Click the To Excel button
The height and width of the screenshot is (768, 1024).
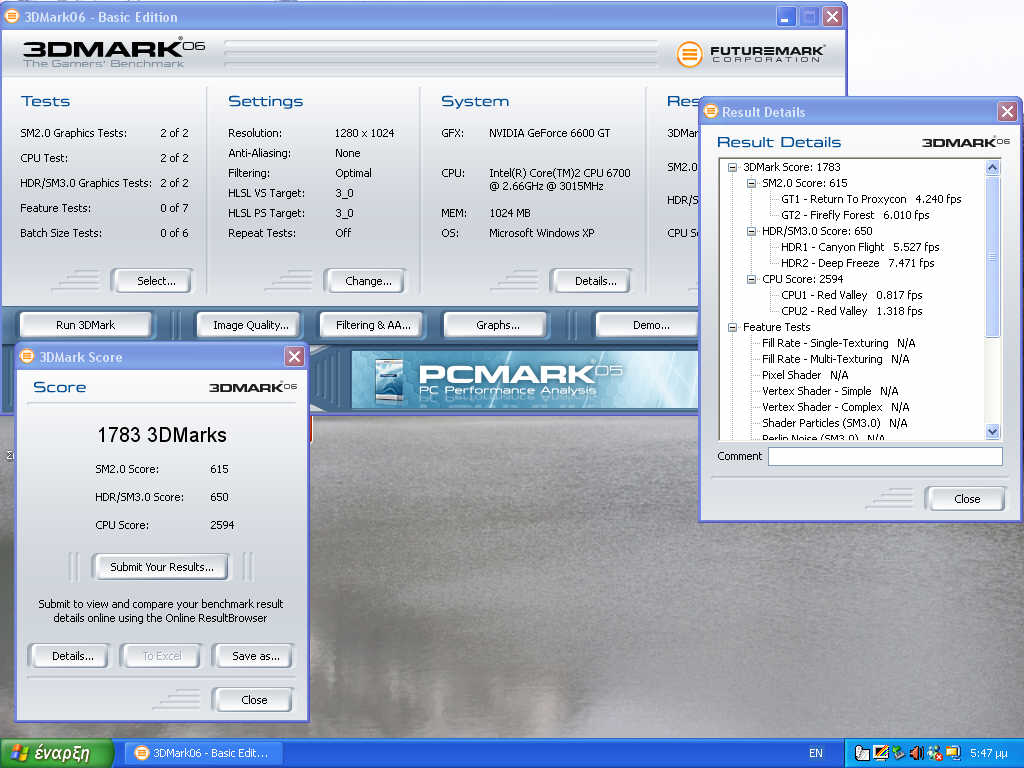(161, 656)
